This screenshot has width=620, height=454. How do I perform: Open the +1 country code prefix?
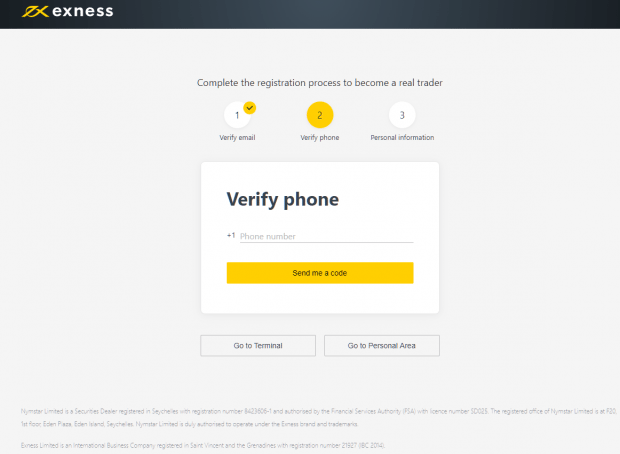pyautogui.click(x=231, y=236)
